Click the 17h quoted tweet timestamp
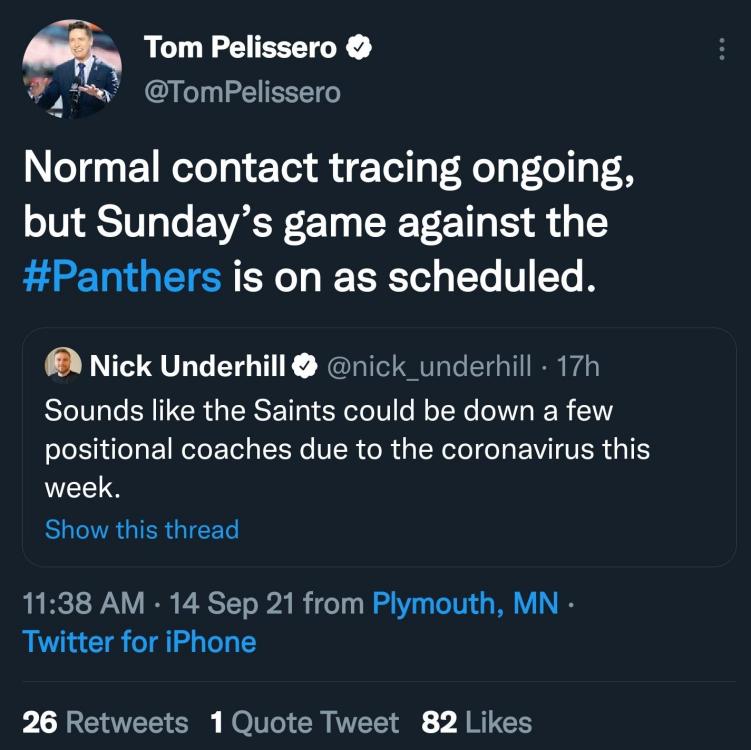Screen dimensions: 751x750 click(578, 367)
